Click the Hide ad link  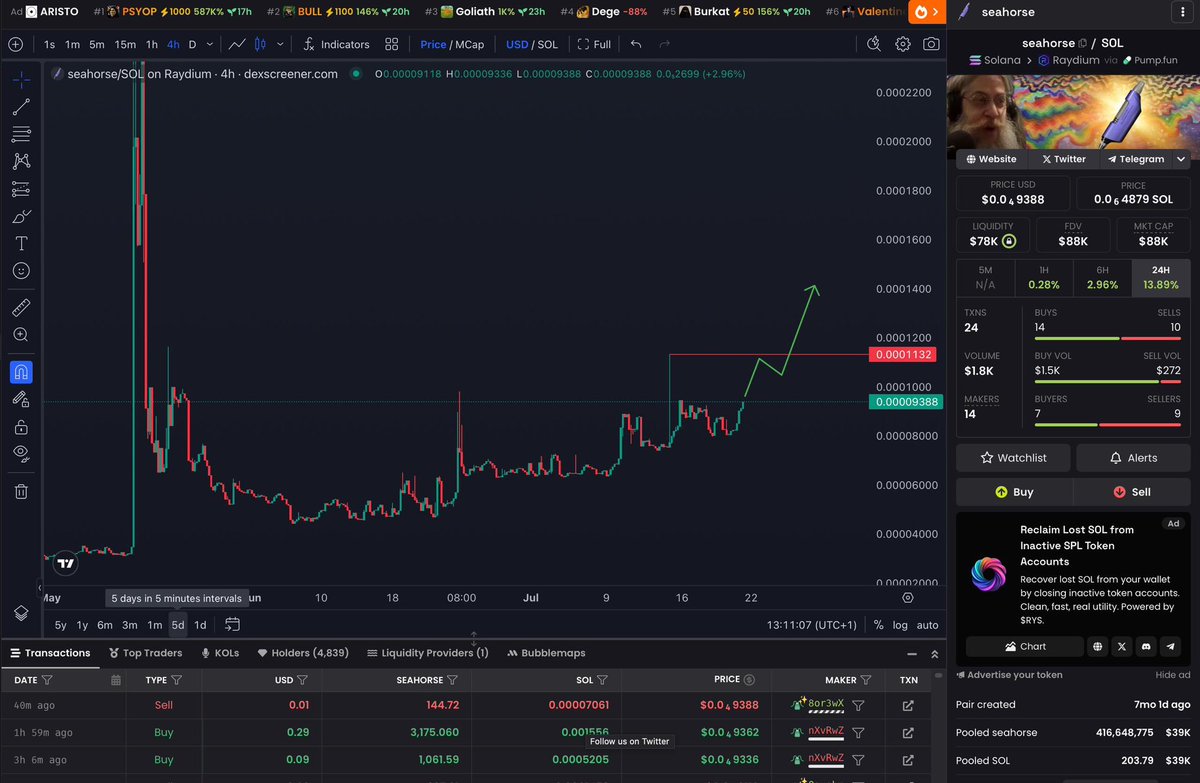(1173, 675)
